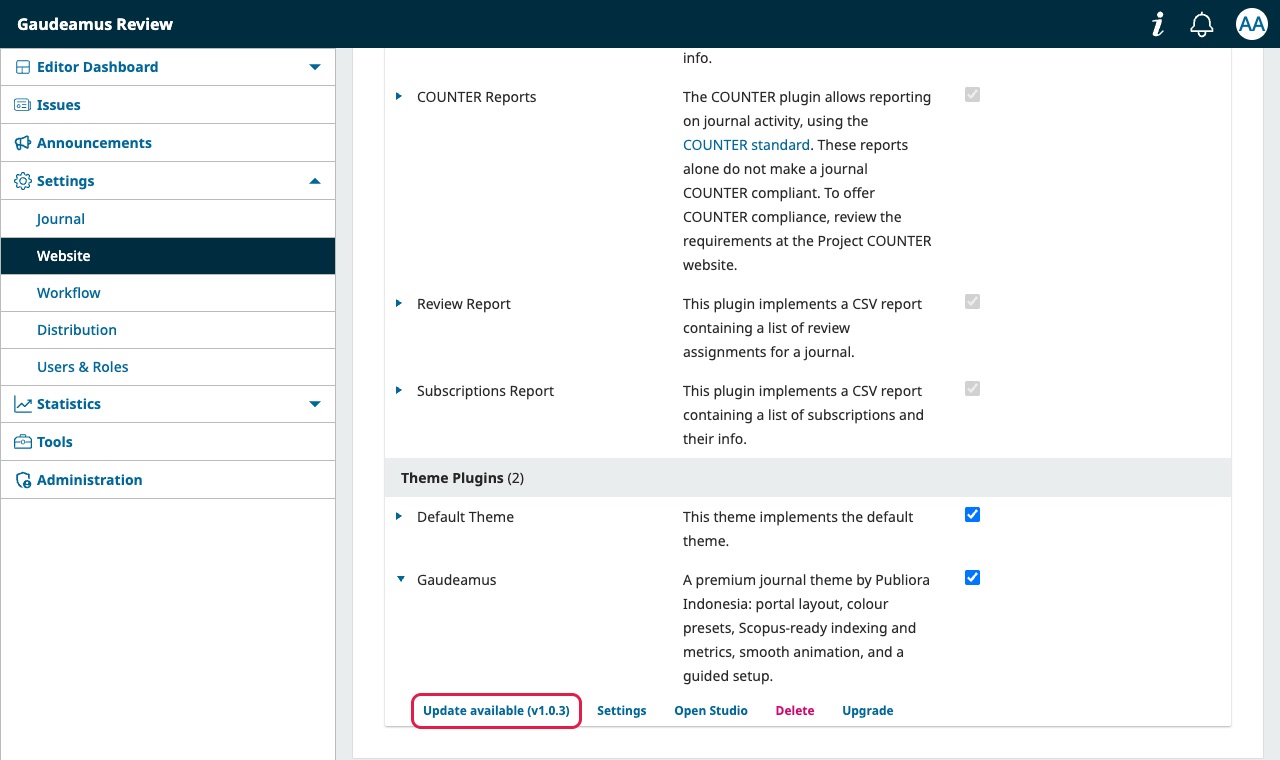This screenshot has height=760, width=1280.
Task: Click the Editor Dashboard grid icon
Action: [x=22, y=67]
